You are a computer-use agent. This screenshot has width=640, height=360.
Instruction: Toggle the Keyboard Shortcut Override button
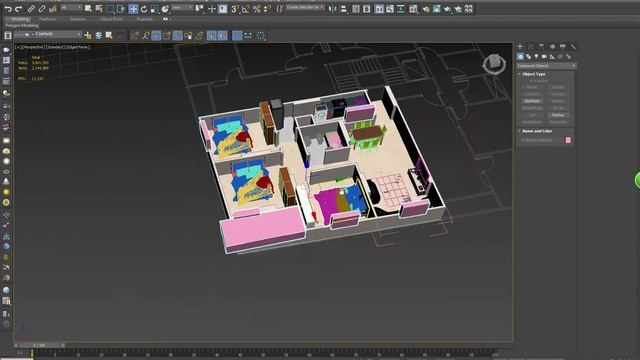point(222,9)
